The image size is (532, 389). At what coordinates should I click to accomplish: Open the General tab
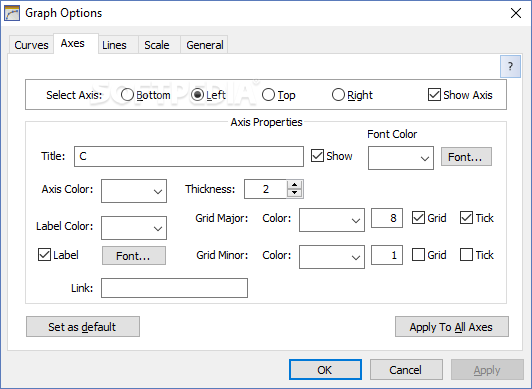click(205, 45)
